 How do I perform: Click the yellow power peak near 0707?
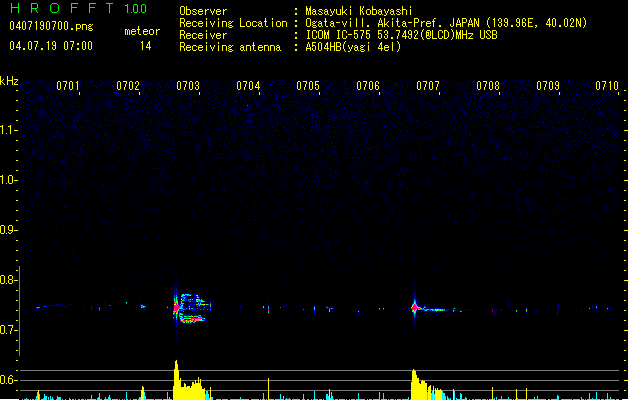tap(427, 384)
